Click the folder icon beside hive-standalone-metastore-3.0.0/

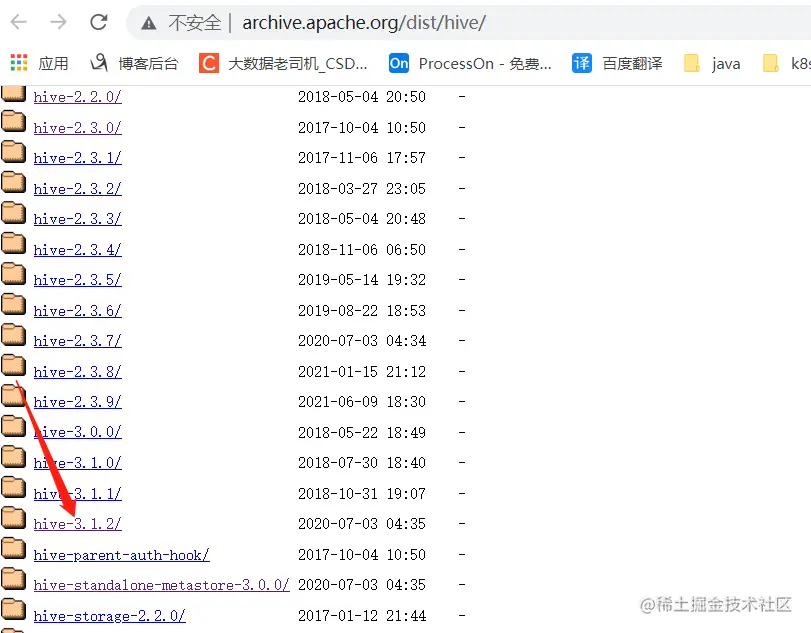coord(13,579)
